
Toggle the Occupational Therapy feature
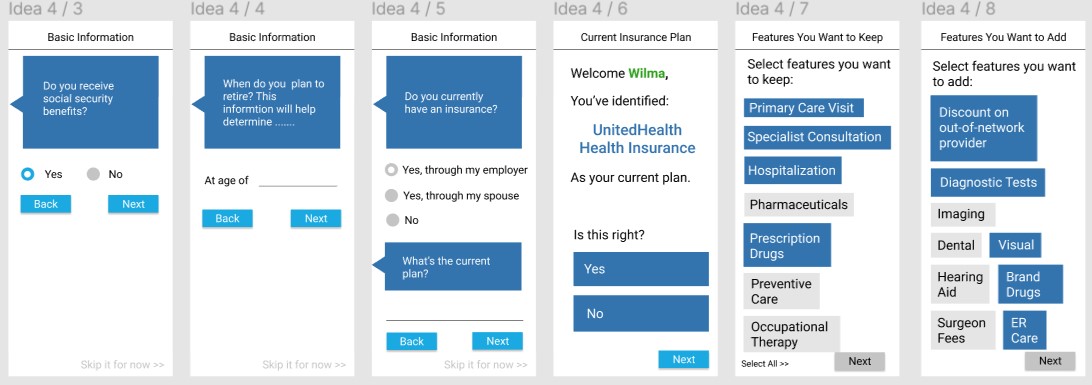click(792, 334)
